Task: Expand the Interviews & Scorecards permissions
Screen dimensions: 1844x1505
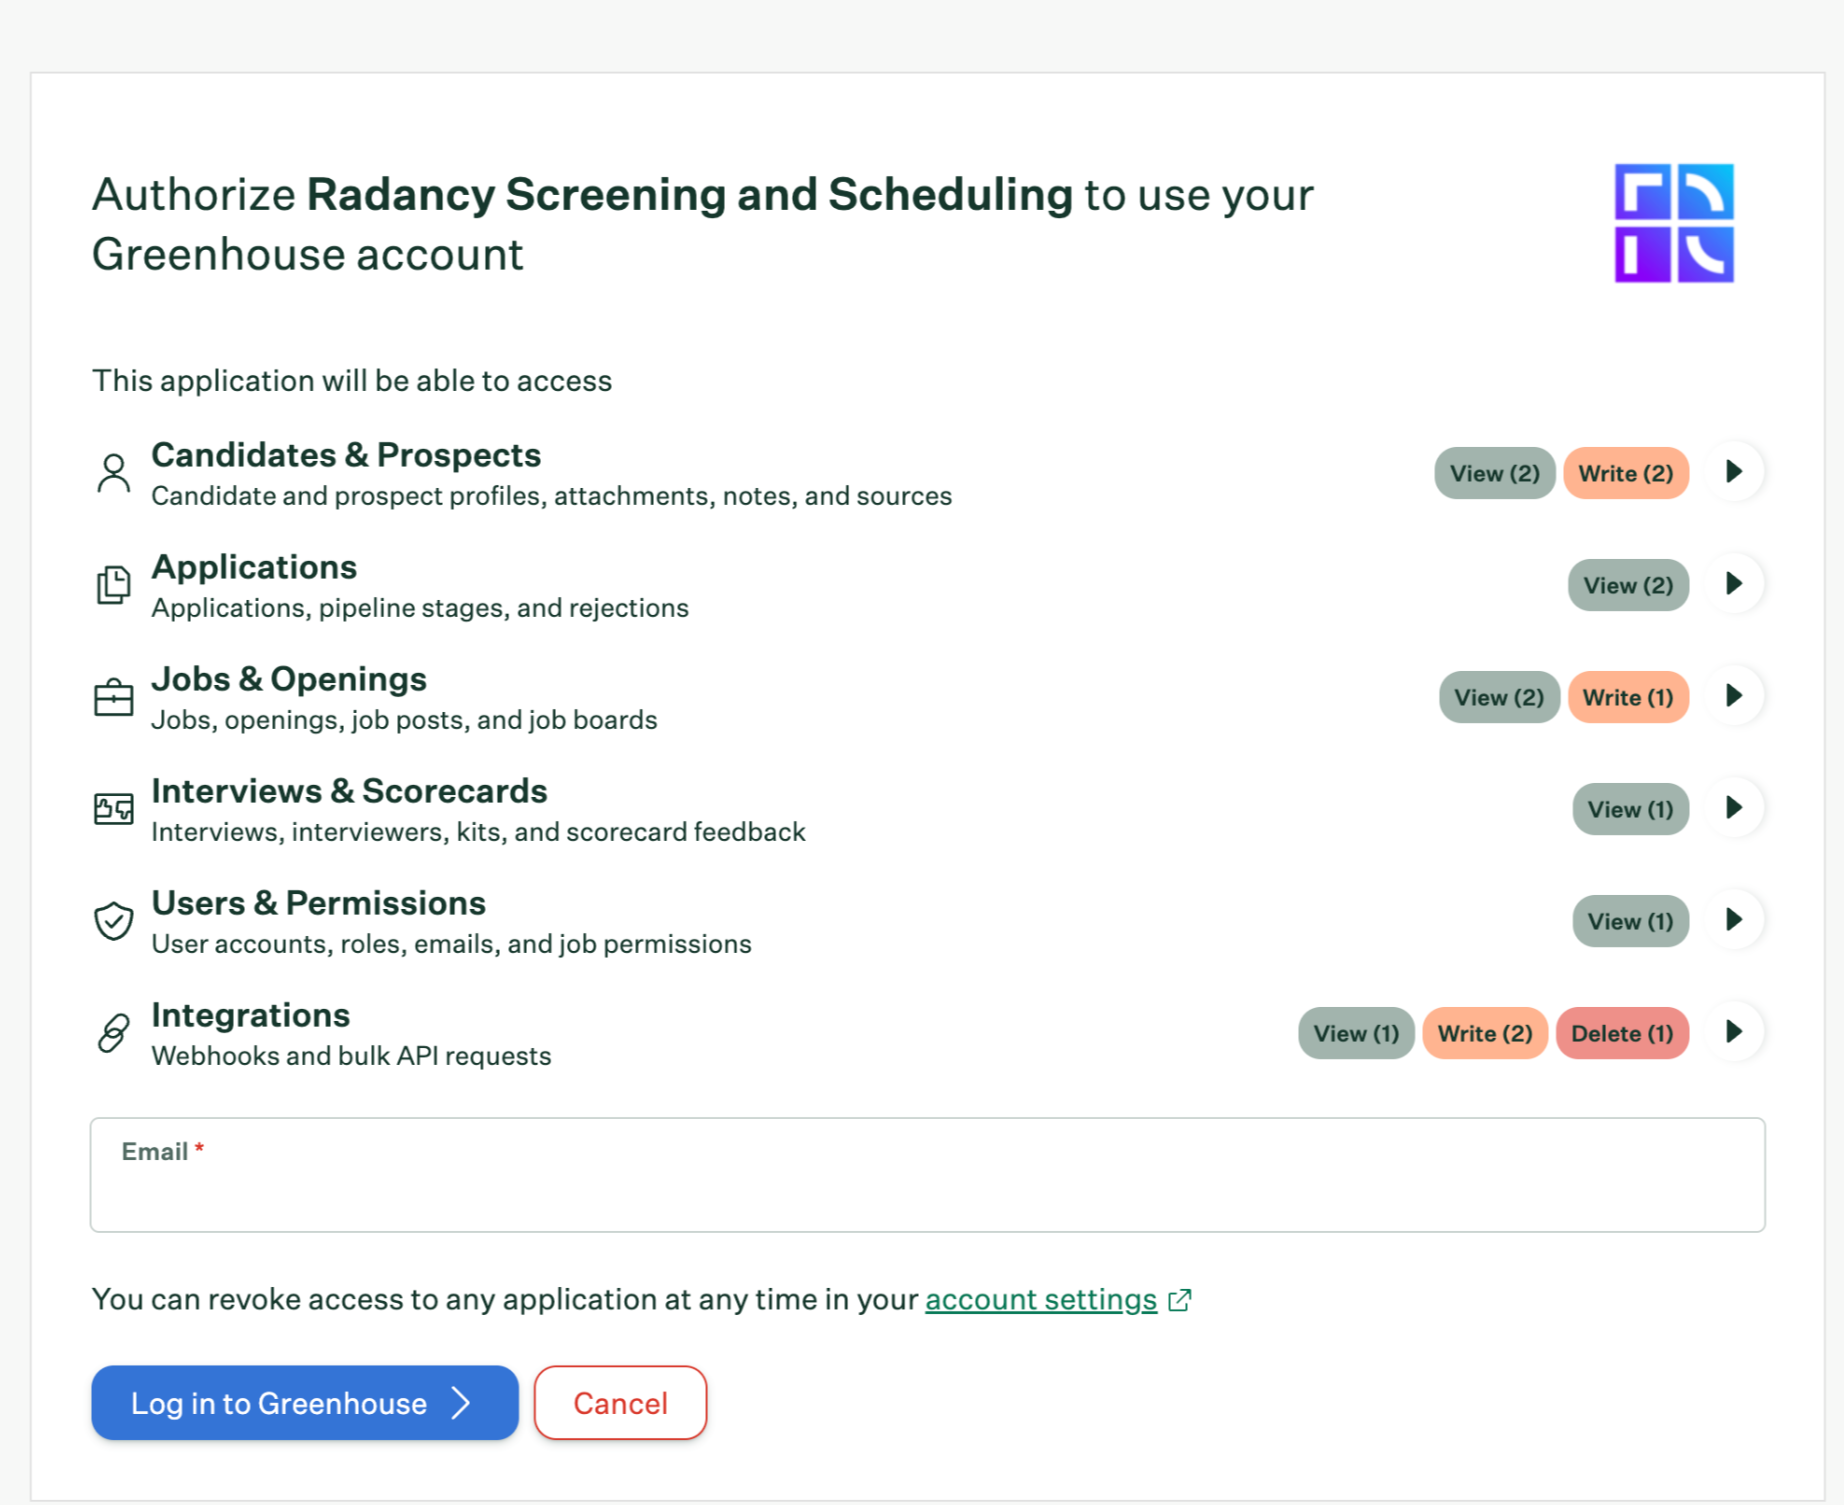Action: 1735,808
